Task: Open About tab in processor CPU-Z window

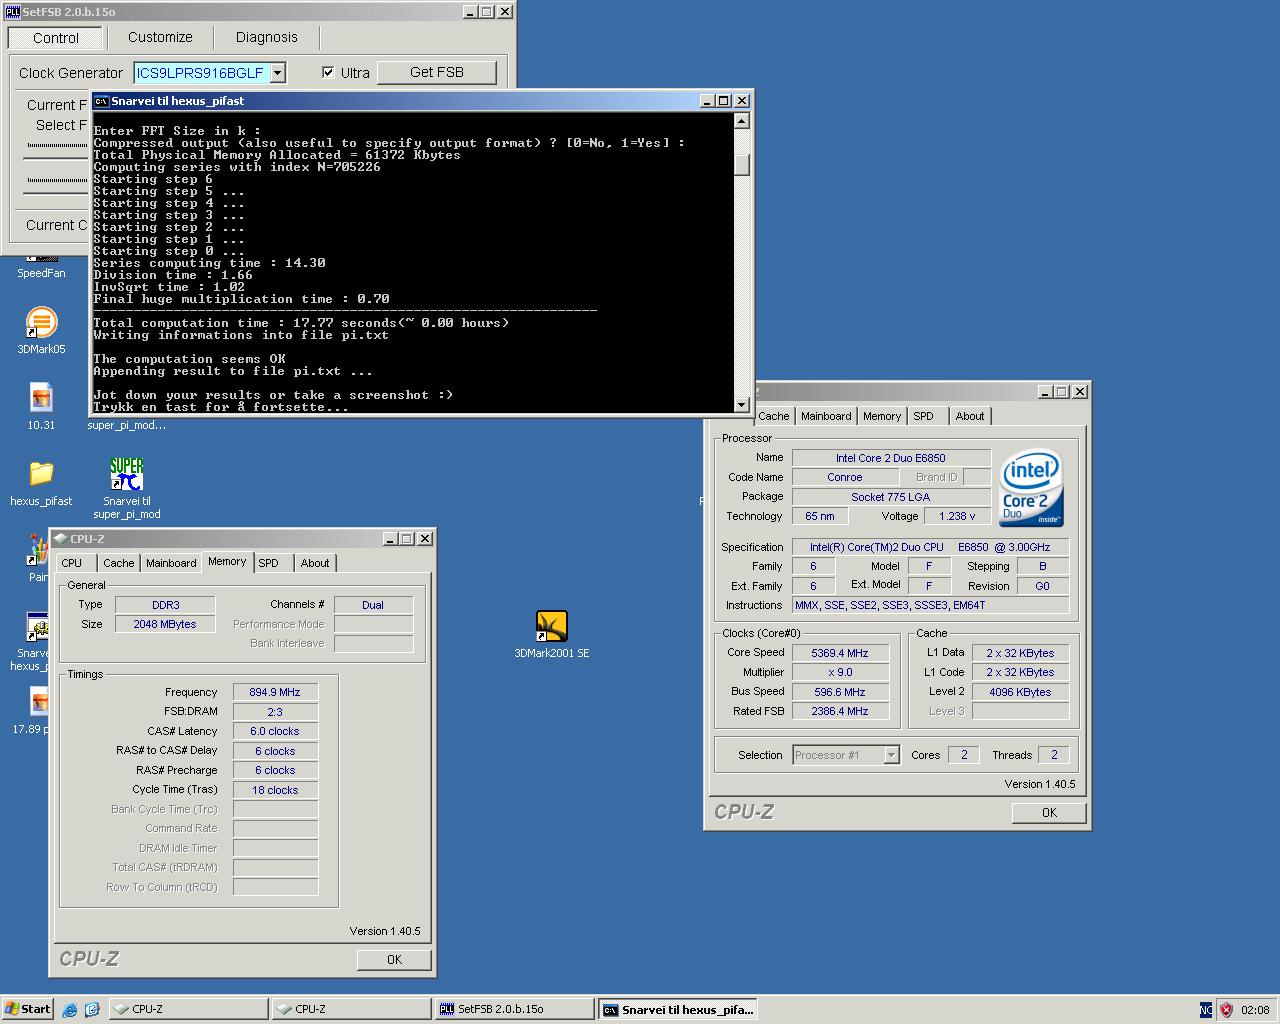Action: [x=970, y=416]
